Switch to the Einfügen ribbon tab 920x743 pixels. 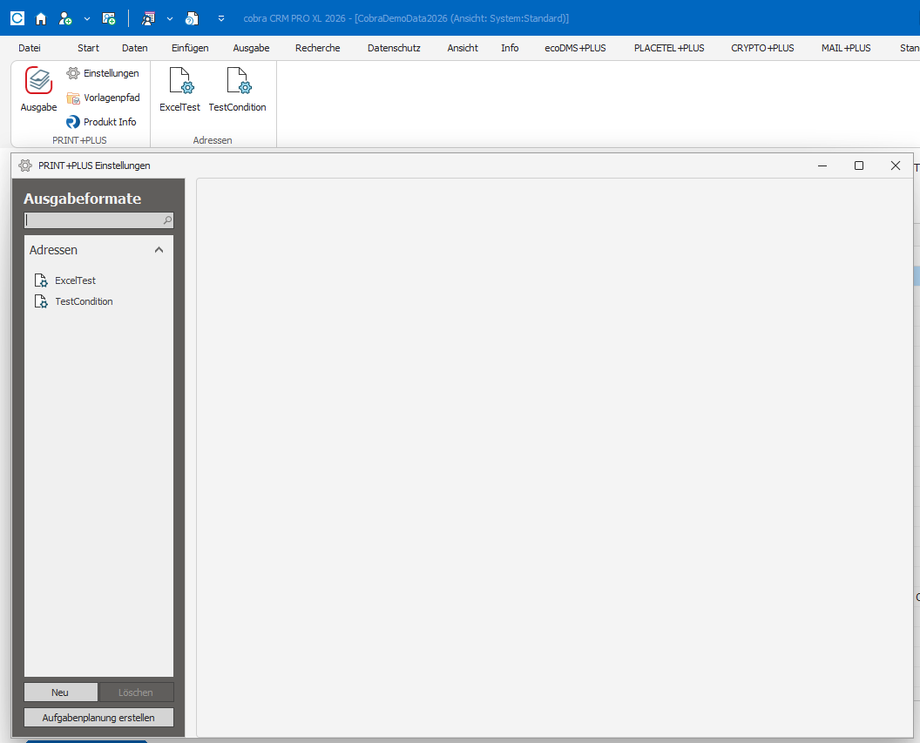[190, 48]
